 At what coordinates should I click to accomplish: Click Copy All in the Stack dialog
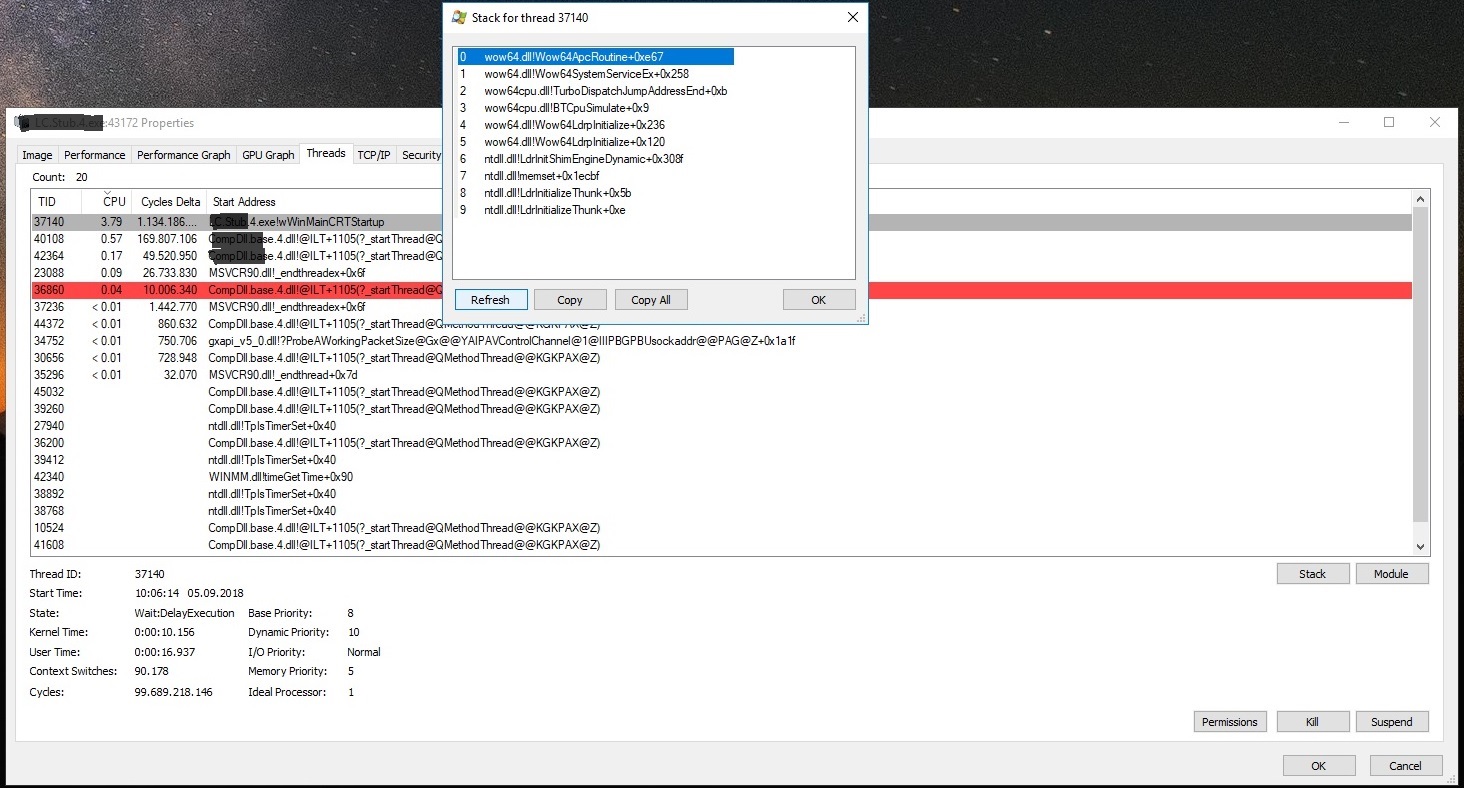(651, 299)
